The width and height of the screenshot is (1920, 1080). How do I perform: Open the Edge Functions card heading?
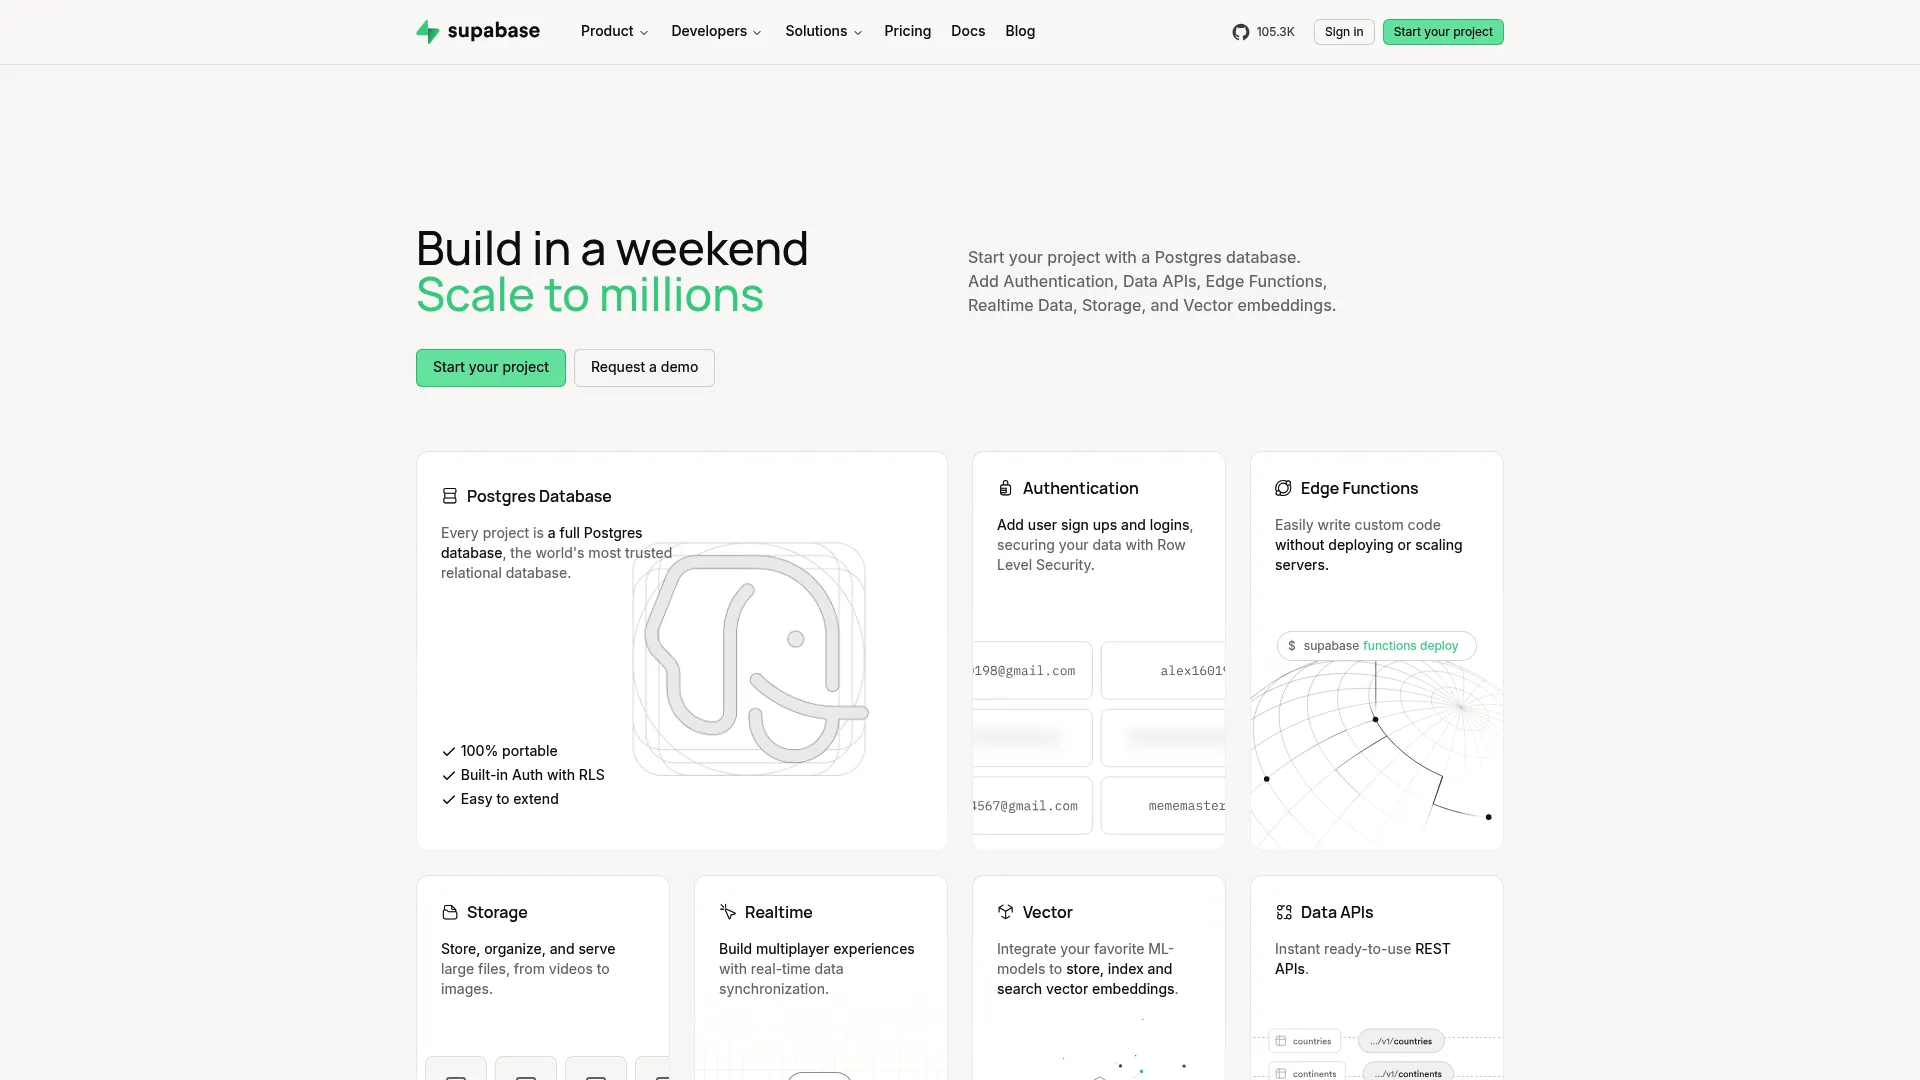click(1359, 488)
